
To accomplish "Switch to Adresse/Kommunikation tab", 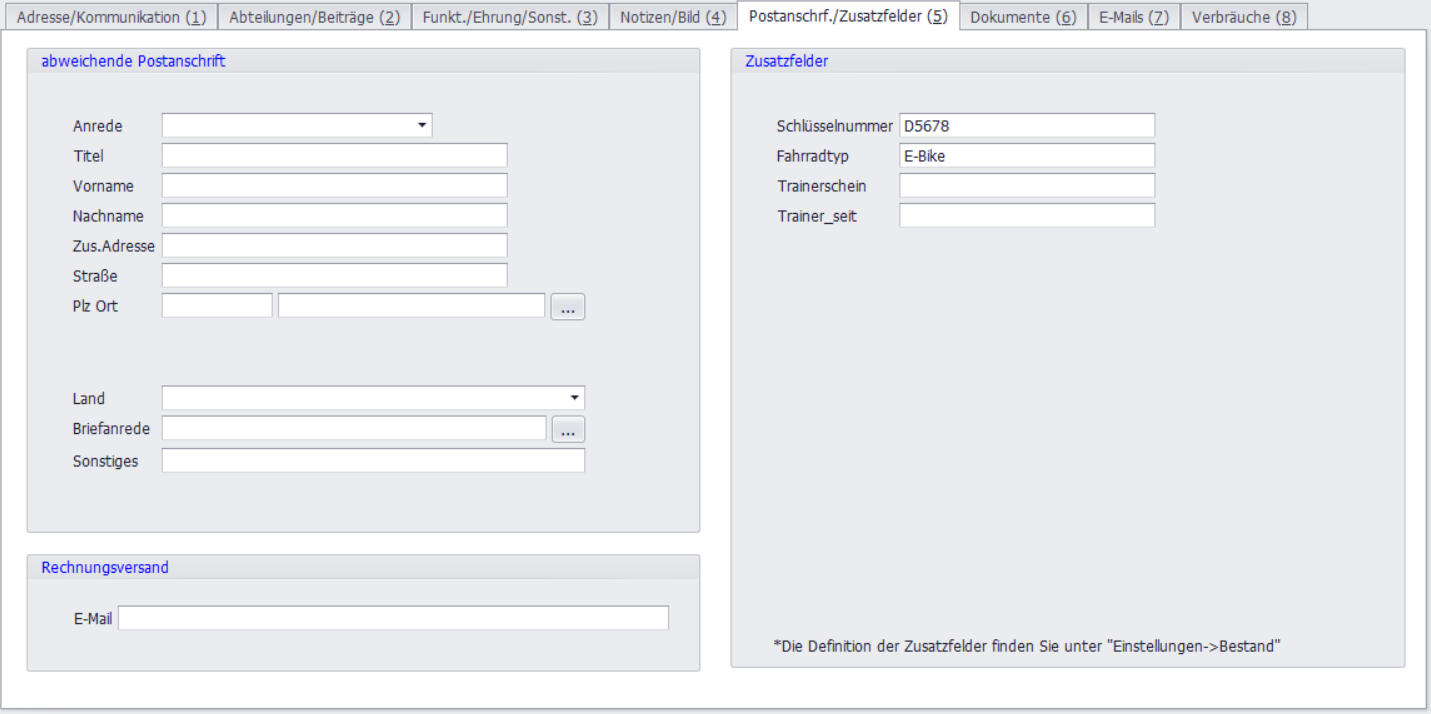I will pyautogui.click(x=111, y=17).
